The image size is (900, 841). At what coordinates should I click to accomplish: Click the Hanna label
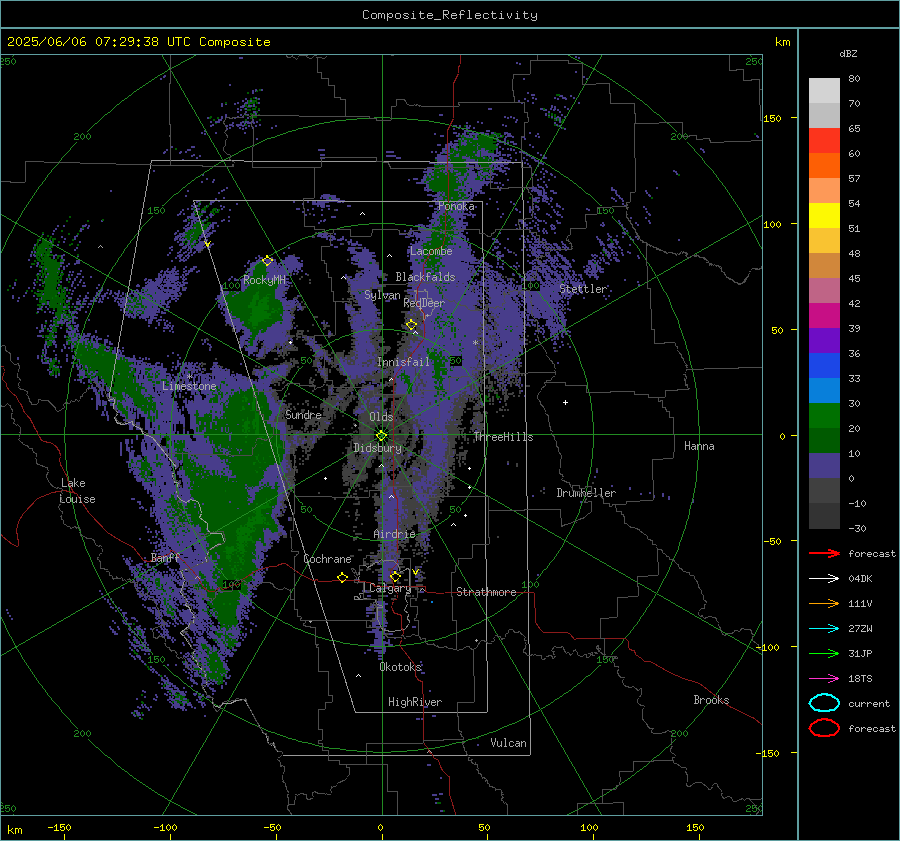click(699, 446)
